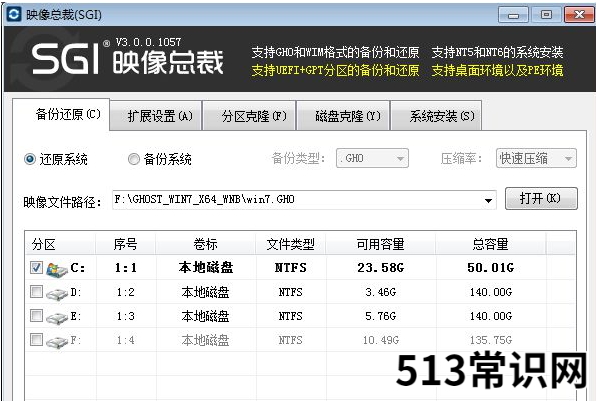Minimize the SGI window
Viewport: 597px width, 401px height.
[x=513, y=15]
